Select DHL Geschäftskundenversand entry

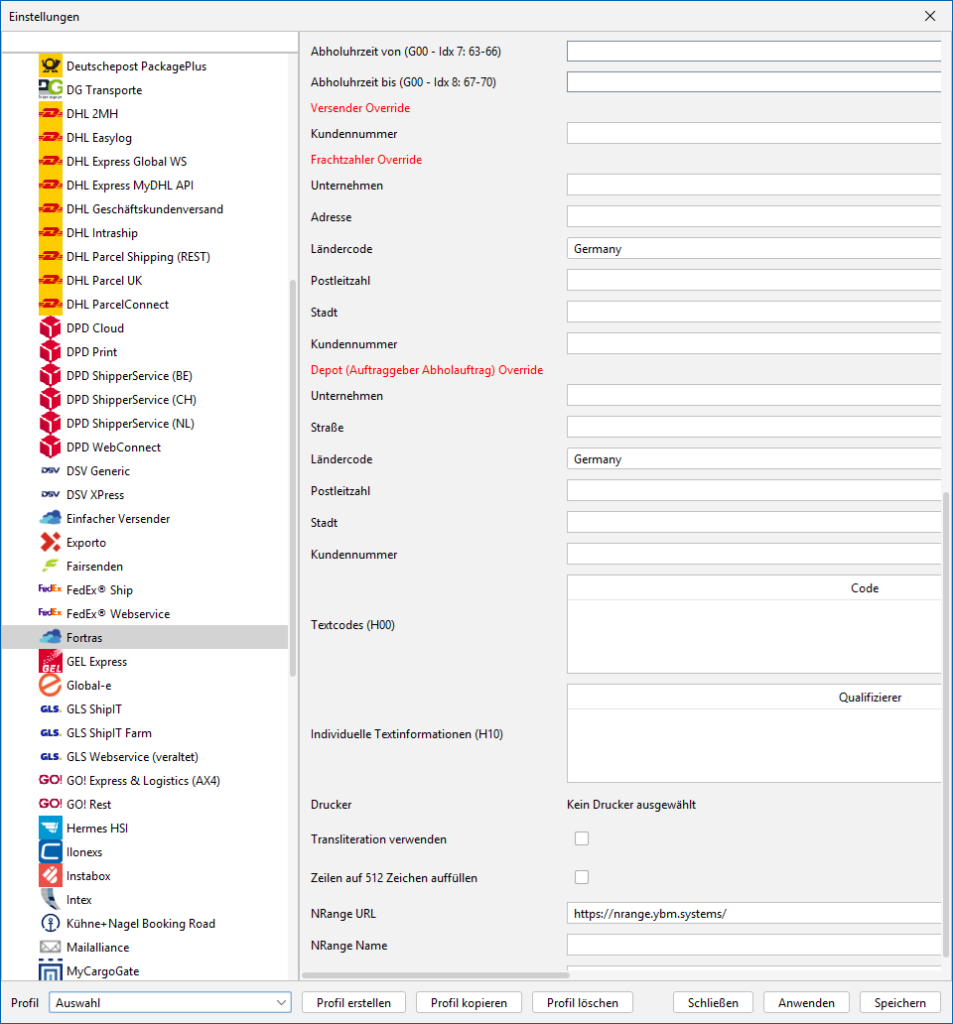tap(144, 209)
